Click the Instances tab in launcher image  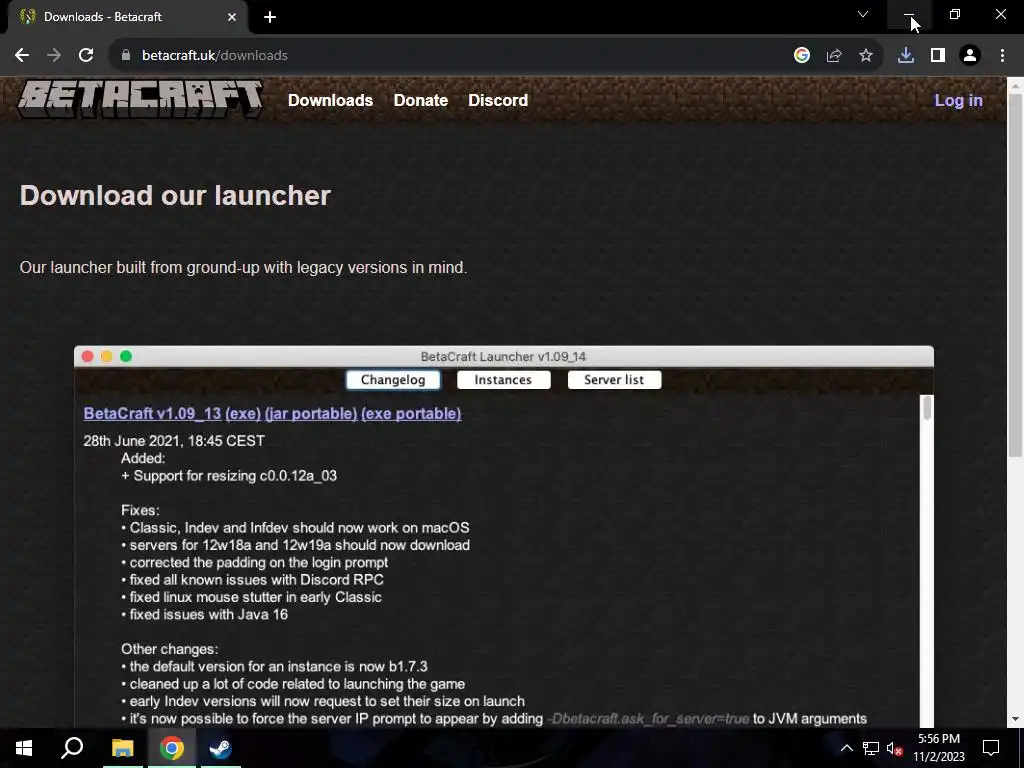click(x=503, y=380)
